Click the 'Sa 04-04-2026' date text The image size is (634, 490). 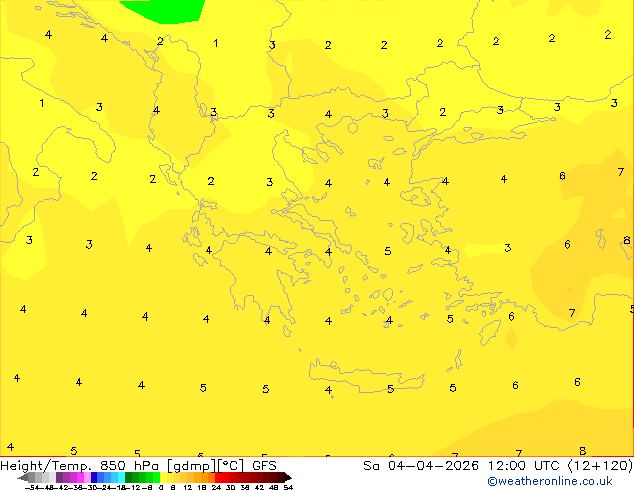(x=421, y=466)
